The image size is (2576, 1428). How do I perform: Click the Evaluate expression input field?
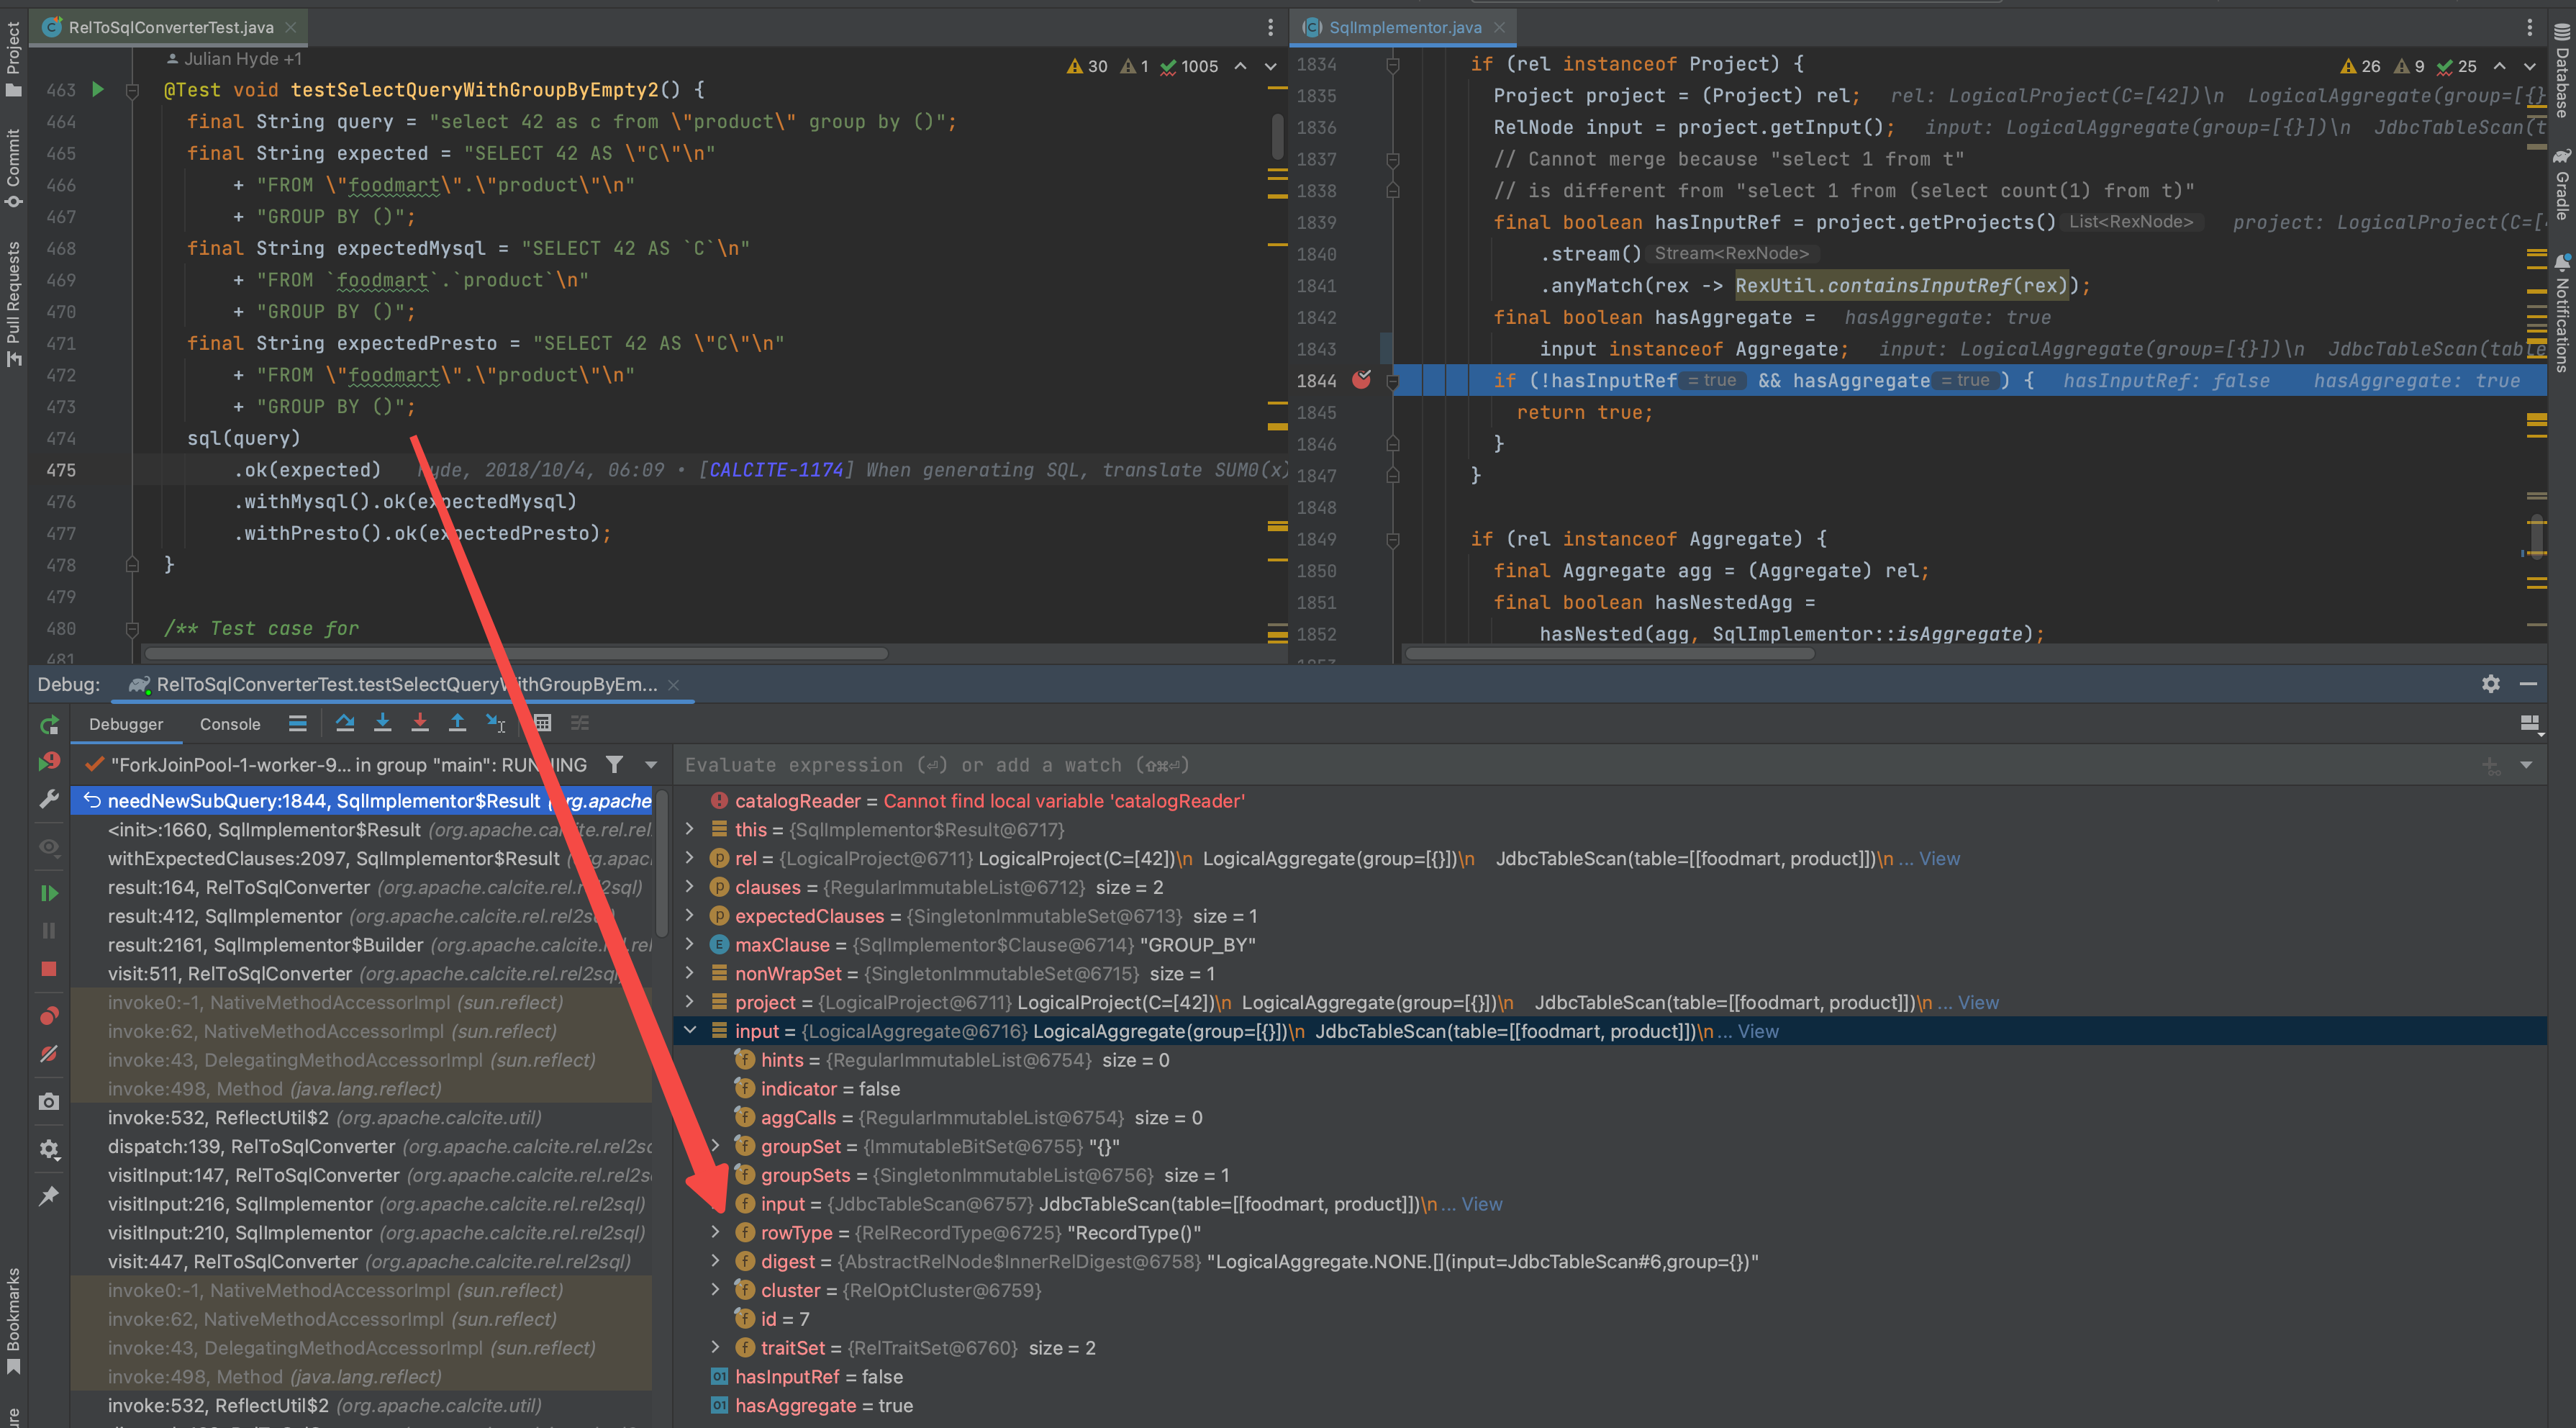pos(1570,765)
